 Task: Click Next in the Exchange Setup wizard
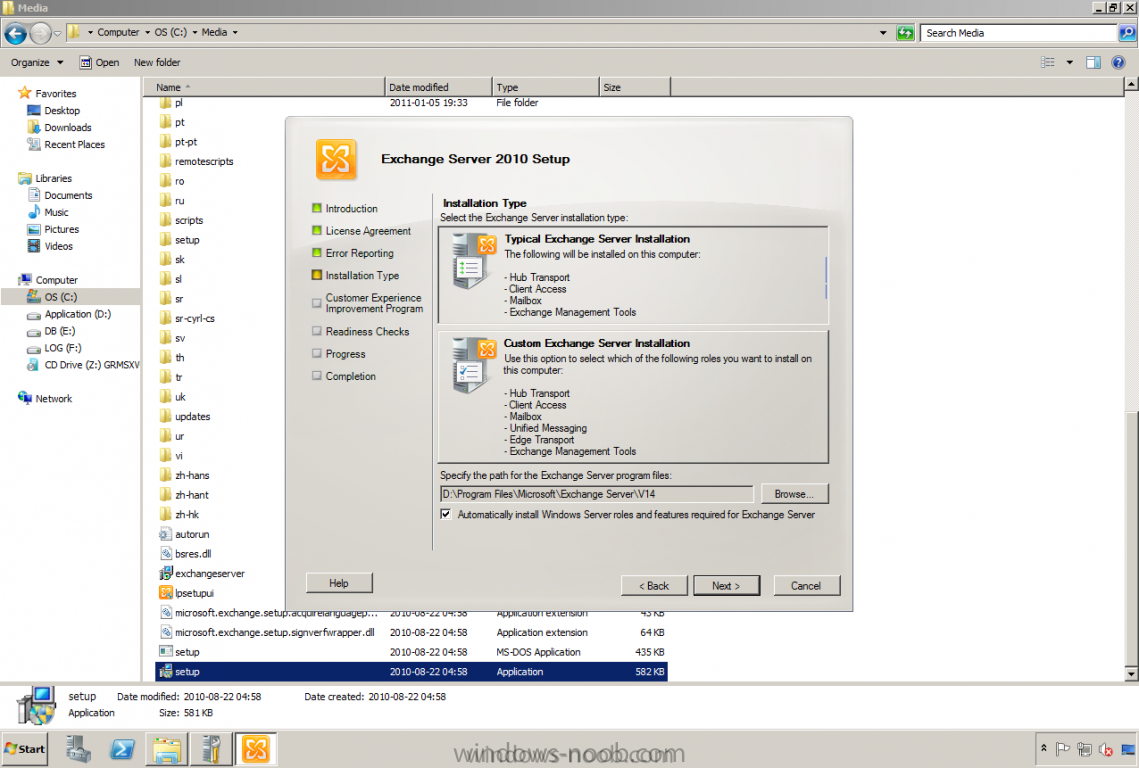click(x=726, y=586)
